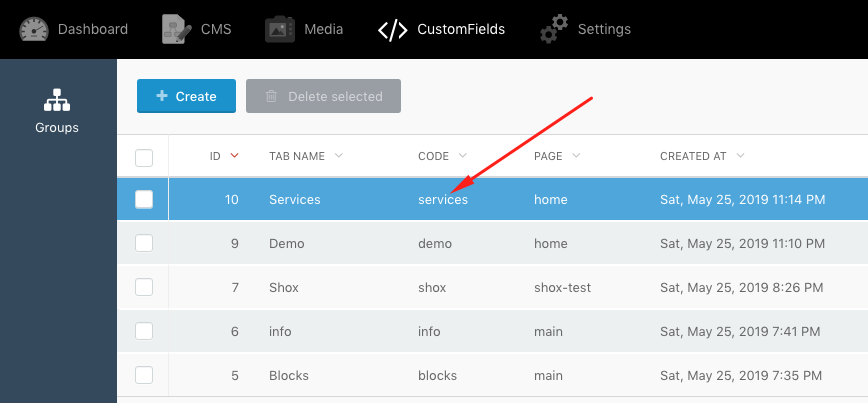Click the CREATED AT column header
Screen dimensions: 868x403
(x=693, y=156)
